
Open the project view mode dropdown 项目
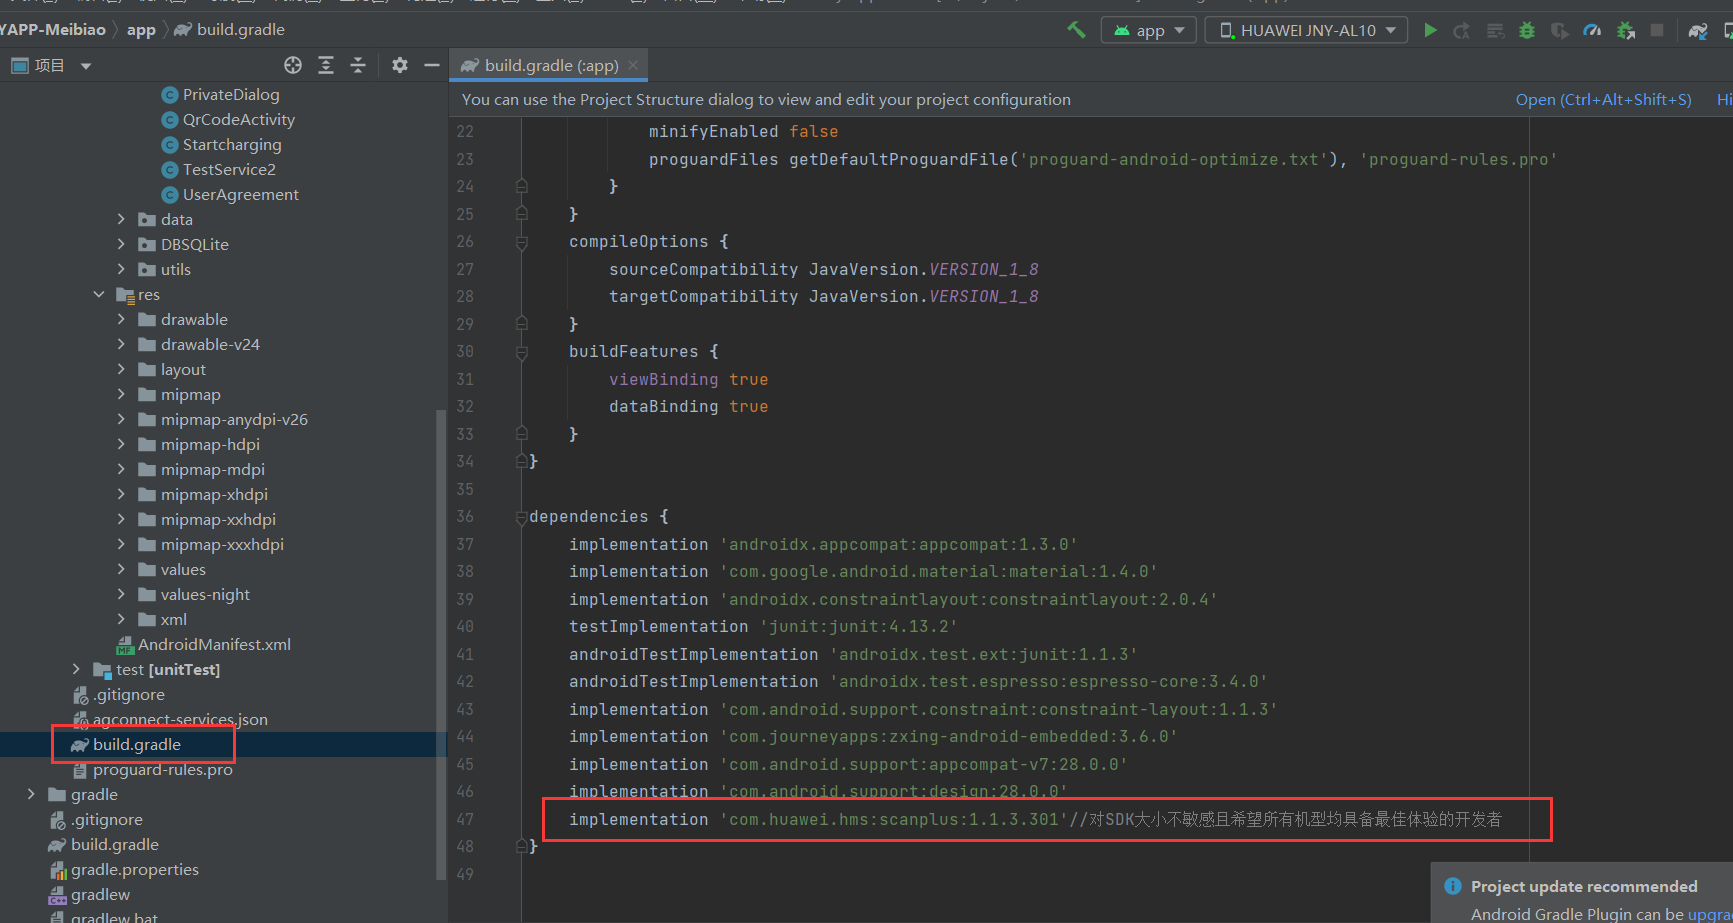[x=52, y=66]
